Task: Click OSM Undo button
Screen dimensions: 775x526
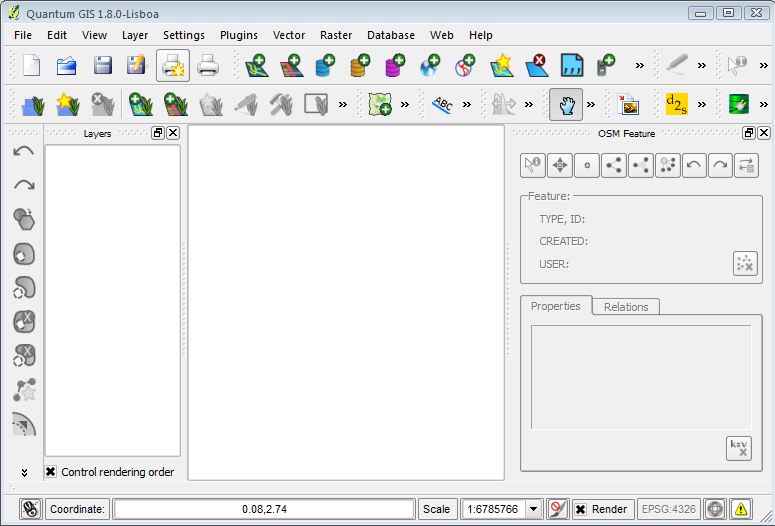Action: click(x=694, y=165)
